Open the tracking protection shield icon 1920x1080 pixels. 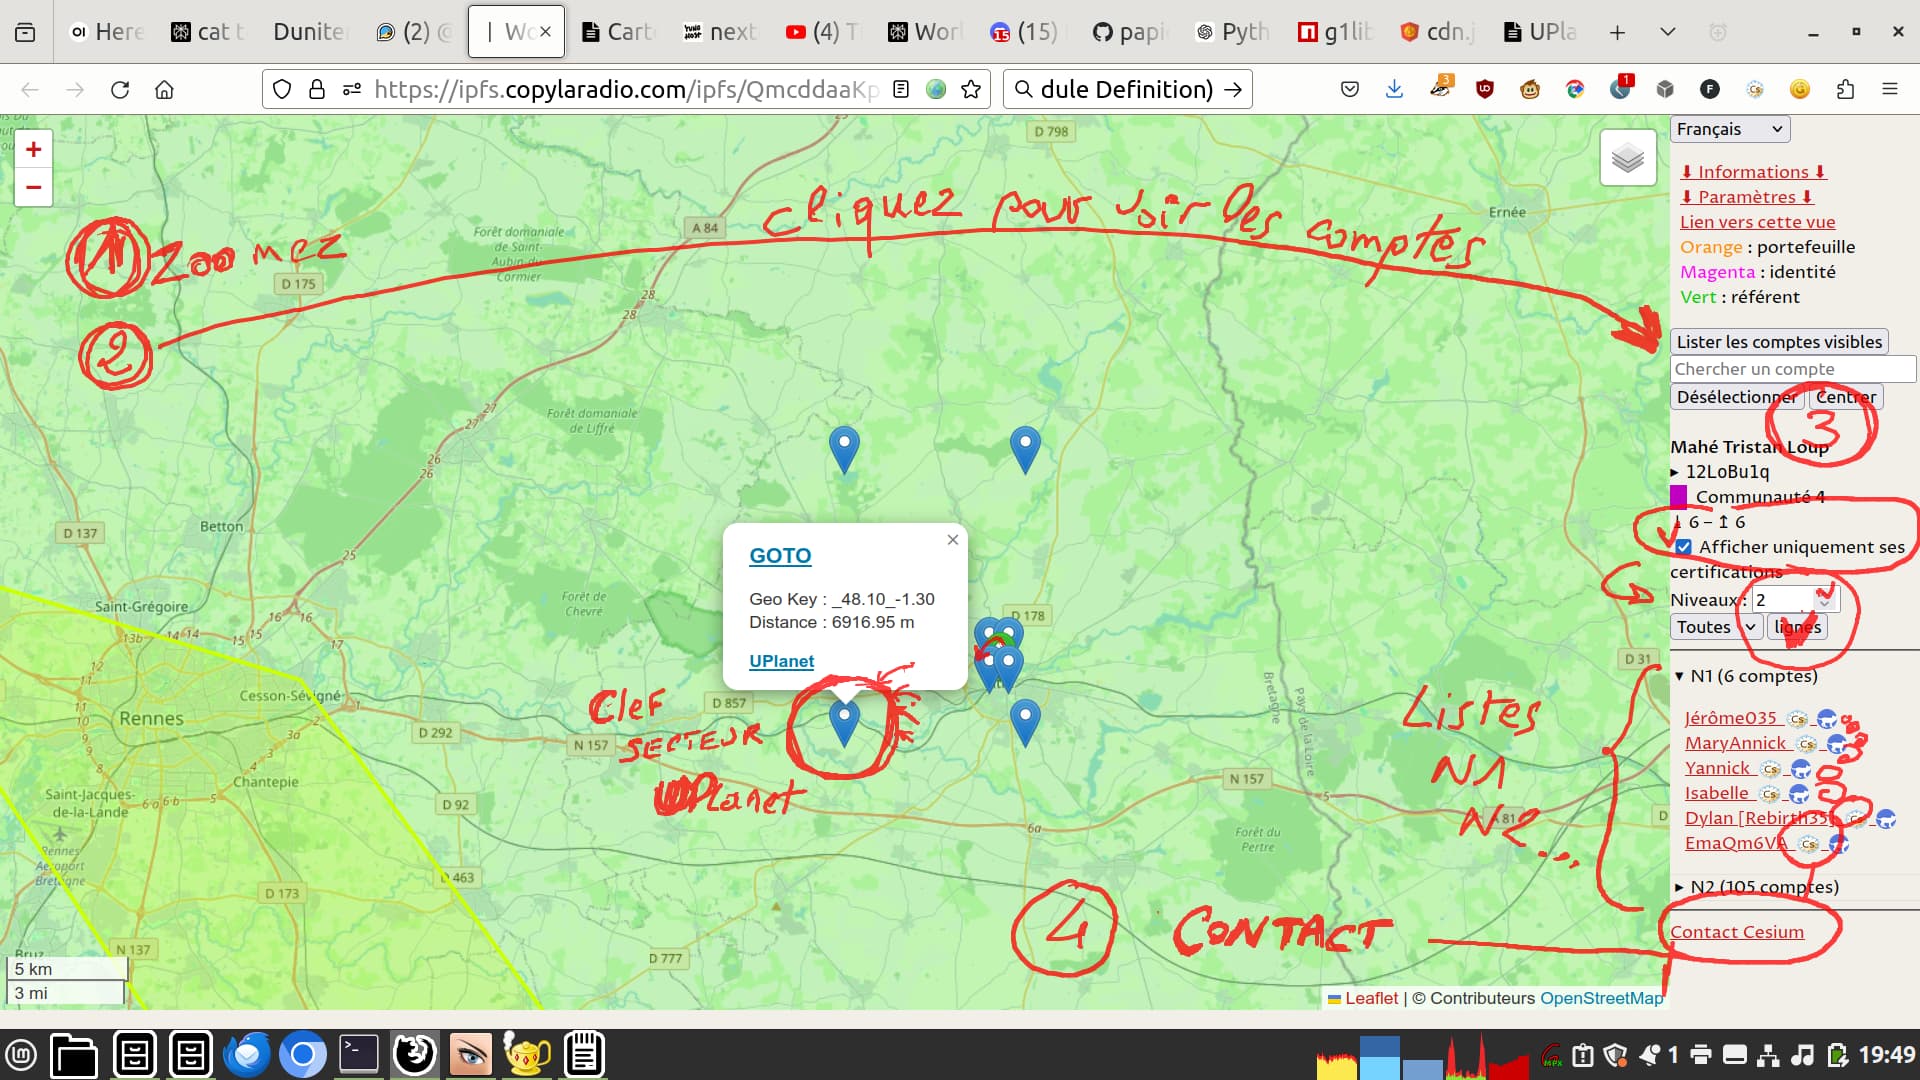[282, 90]
